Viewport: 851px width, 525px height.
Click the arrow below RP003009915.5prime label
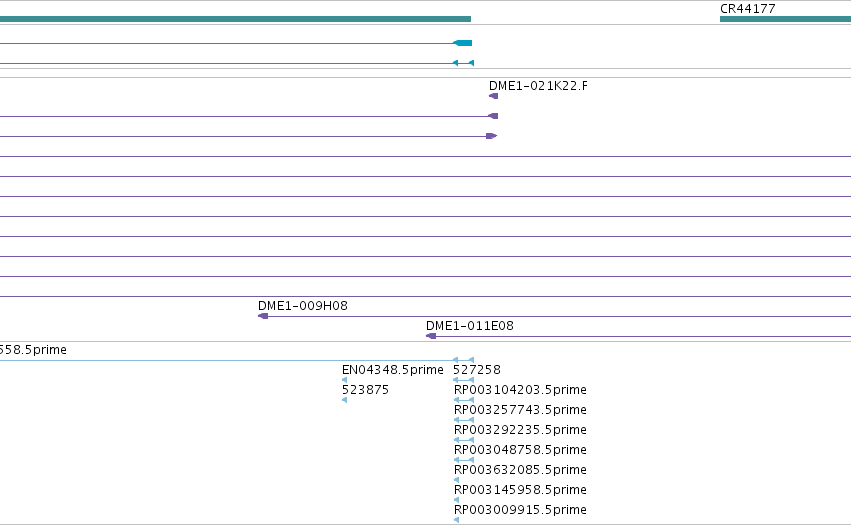coord(456,520)
